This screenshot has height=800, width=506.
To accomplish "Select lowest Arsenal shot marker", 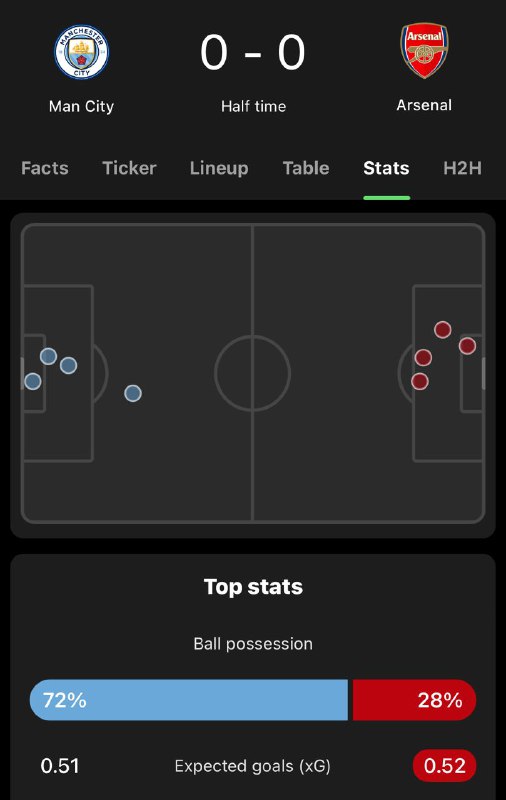I will coord(420,381).
